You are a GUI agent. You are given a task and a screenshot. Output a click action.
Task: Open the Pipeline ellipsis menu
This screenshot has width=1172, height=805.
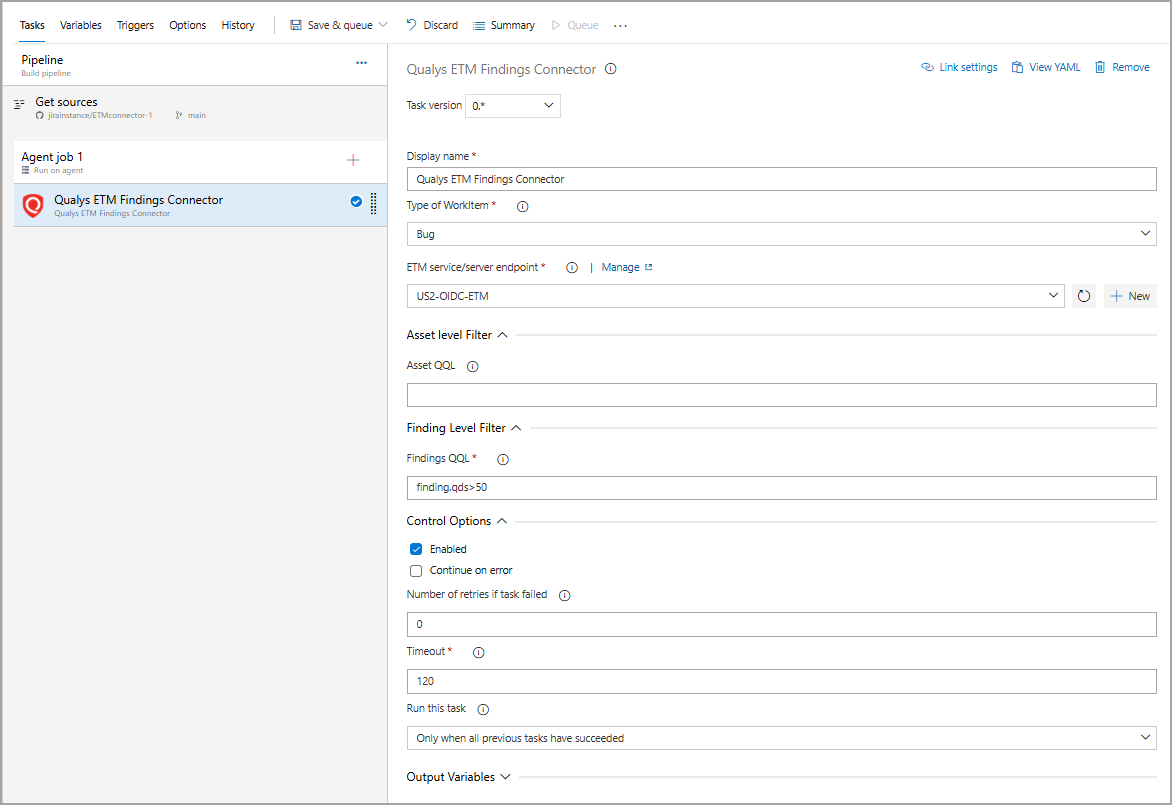point(361,62)
